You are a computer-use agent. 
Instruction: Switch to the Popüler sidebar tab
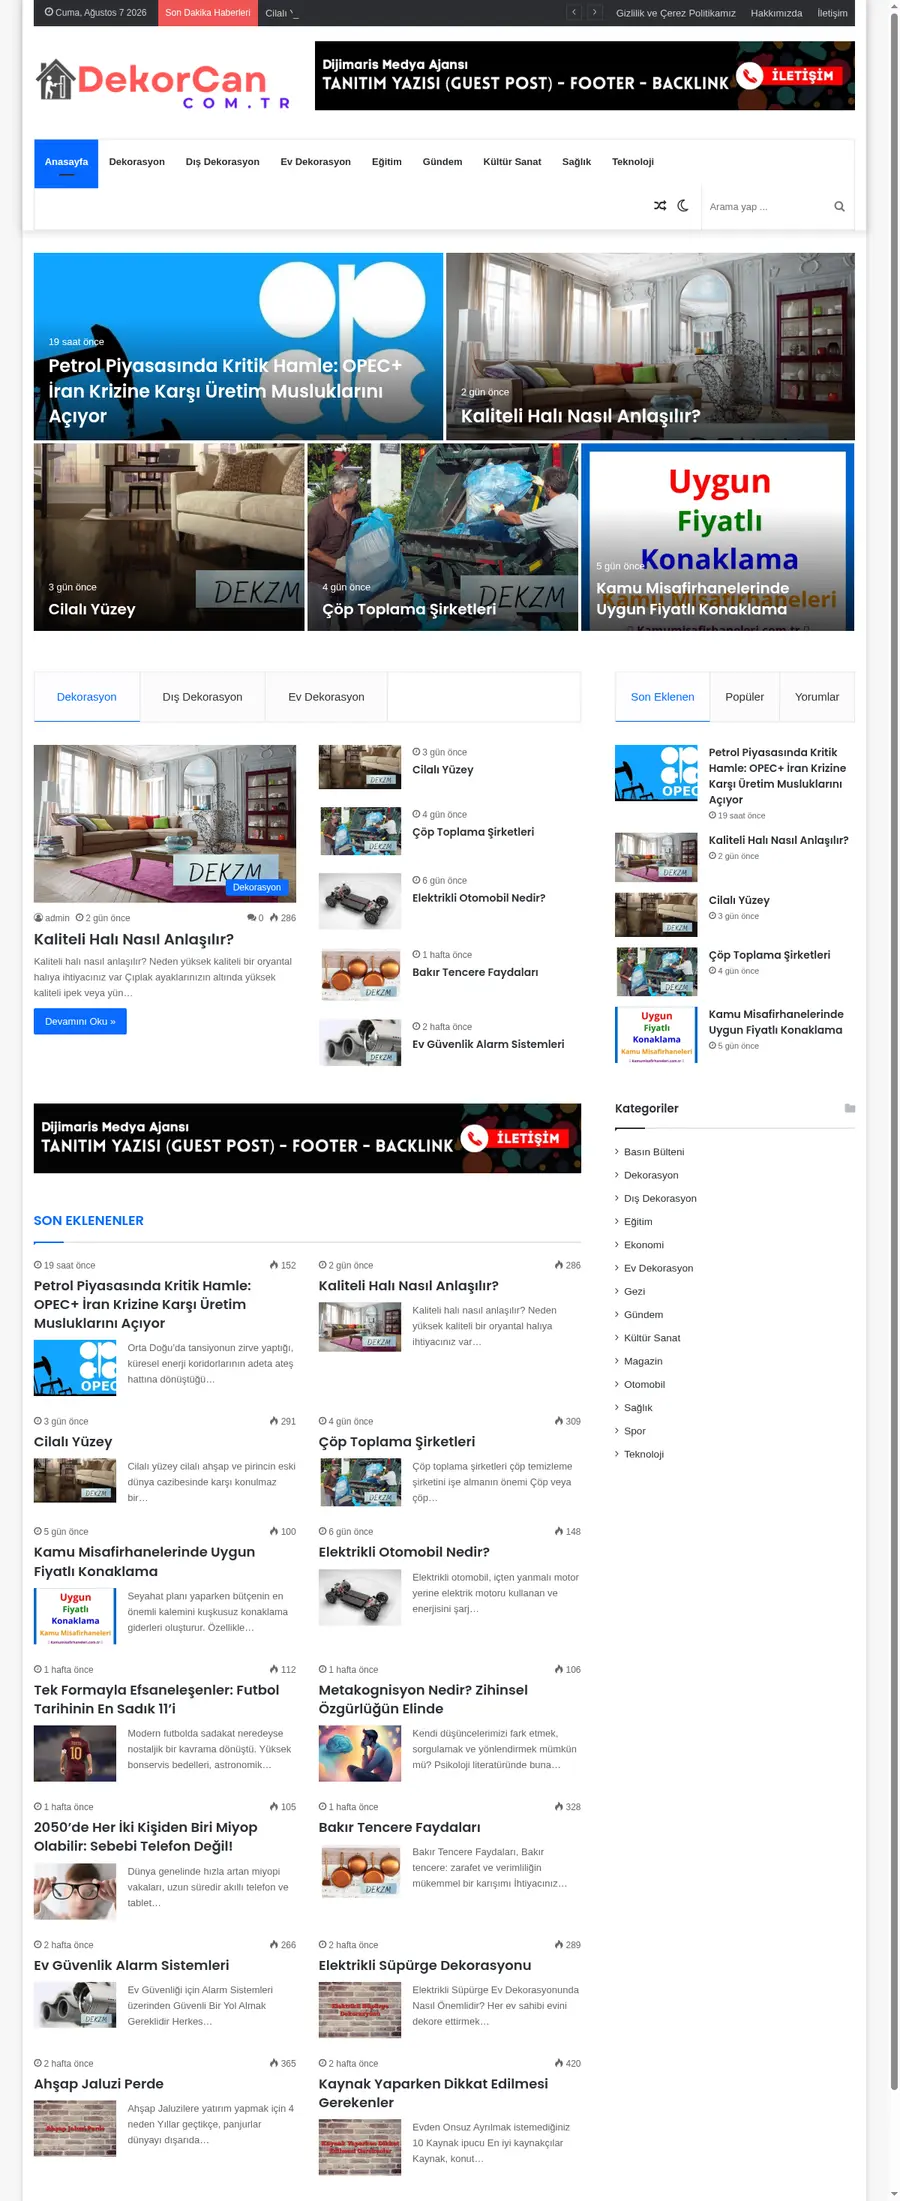pyautogui.click(x=744, y=697)
